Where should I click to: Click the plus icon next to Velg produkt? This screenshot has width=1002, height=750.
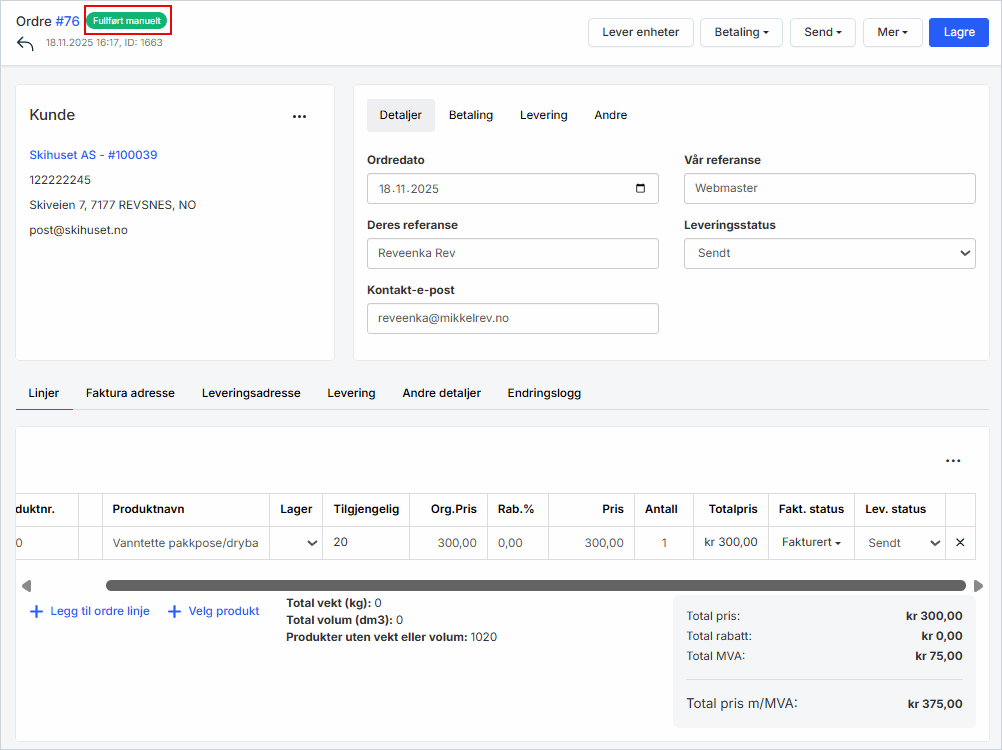tap(174, 611)
